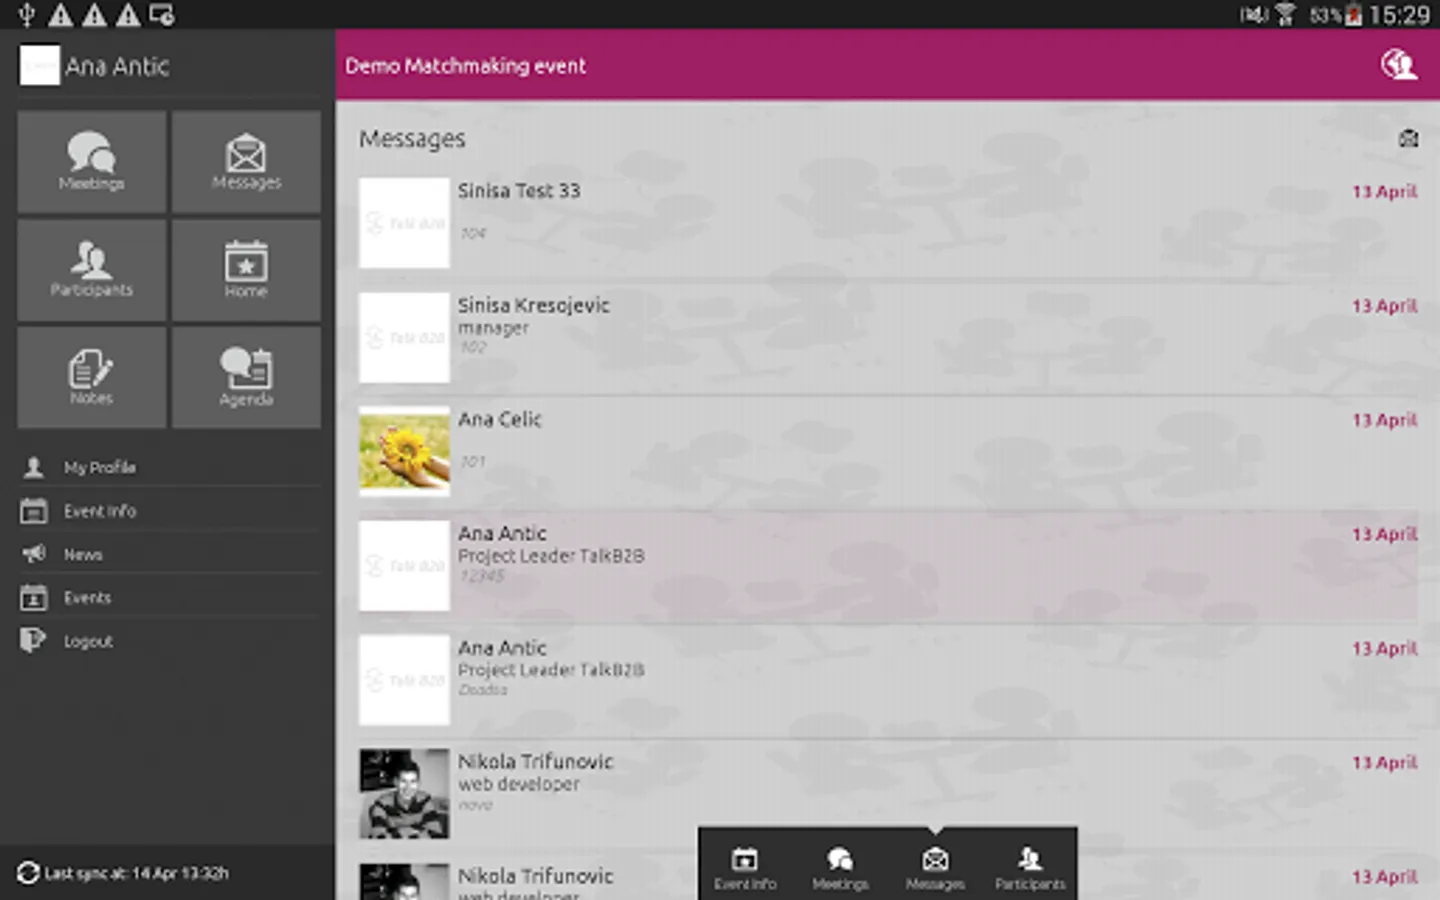Click 13 April date on Sinisa Test 33 row
This screenshot has width=1440, height=900.
(1385, 192)
